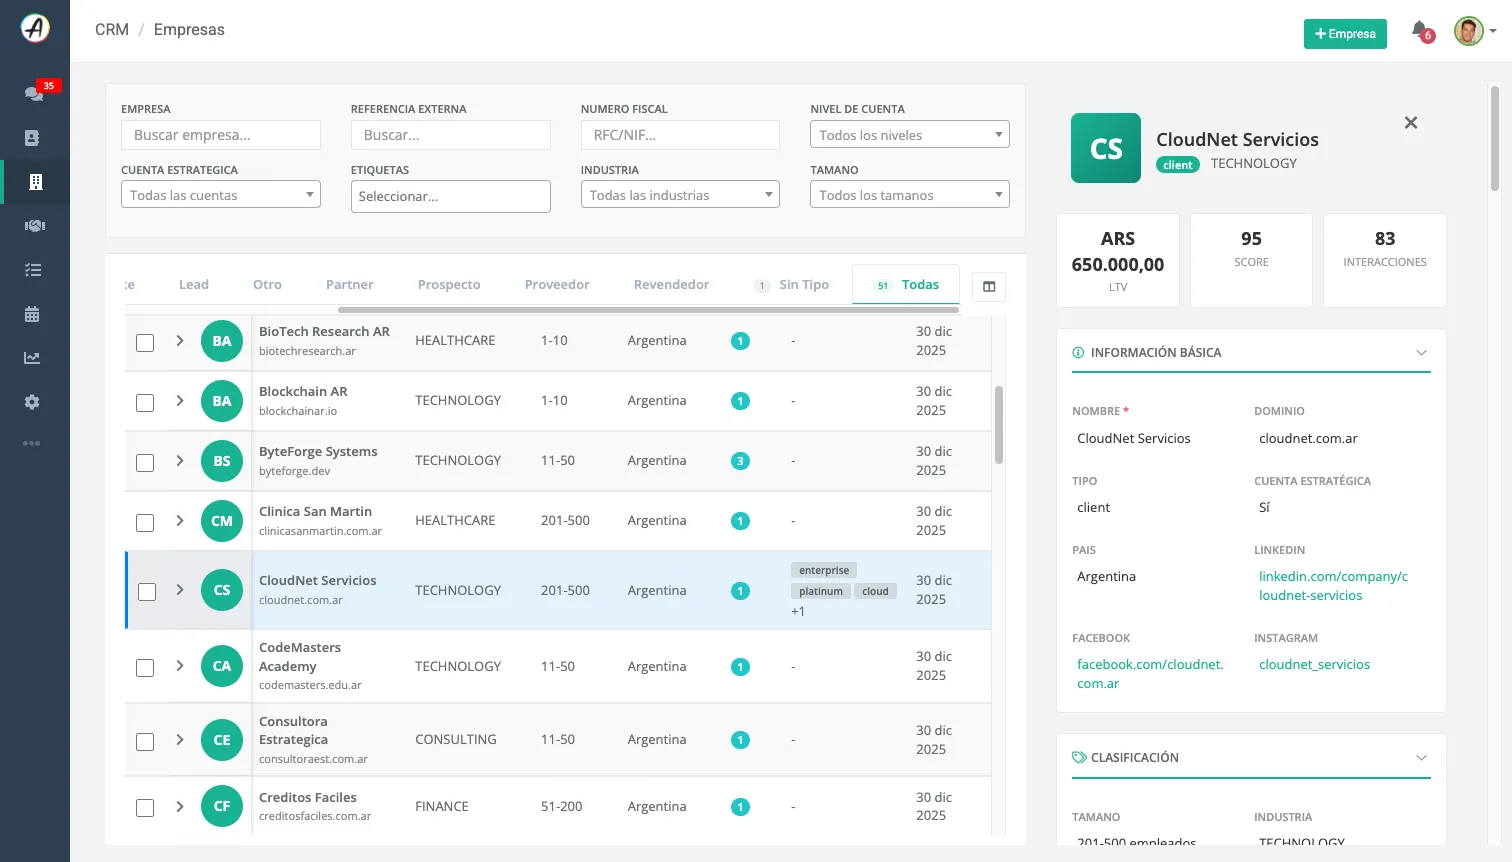Image resolution: width=1512 pixels, height=862 pixels.
Task: Open the tasks checklist icon in sidebar
Action: point(33,270)
